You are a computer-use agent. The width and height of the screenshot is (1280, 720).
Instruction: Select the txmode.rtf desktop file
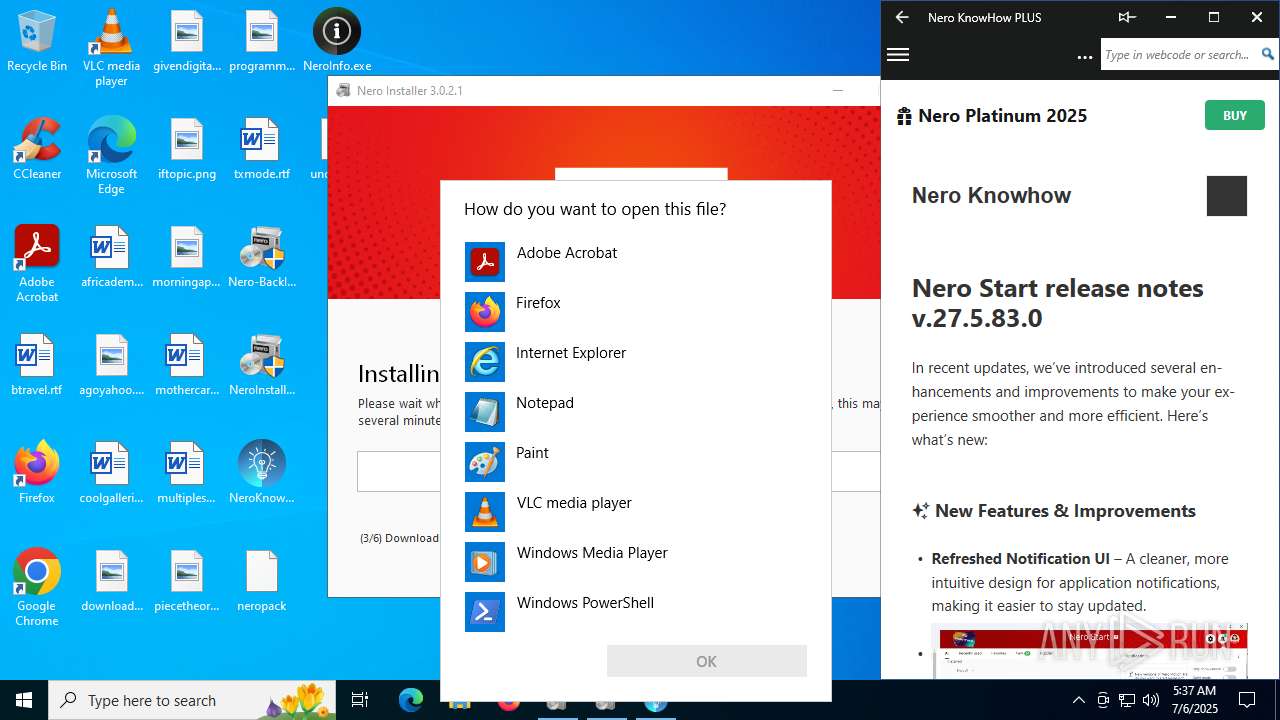pyautogui.click(x=262, y=149)
